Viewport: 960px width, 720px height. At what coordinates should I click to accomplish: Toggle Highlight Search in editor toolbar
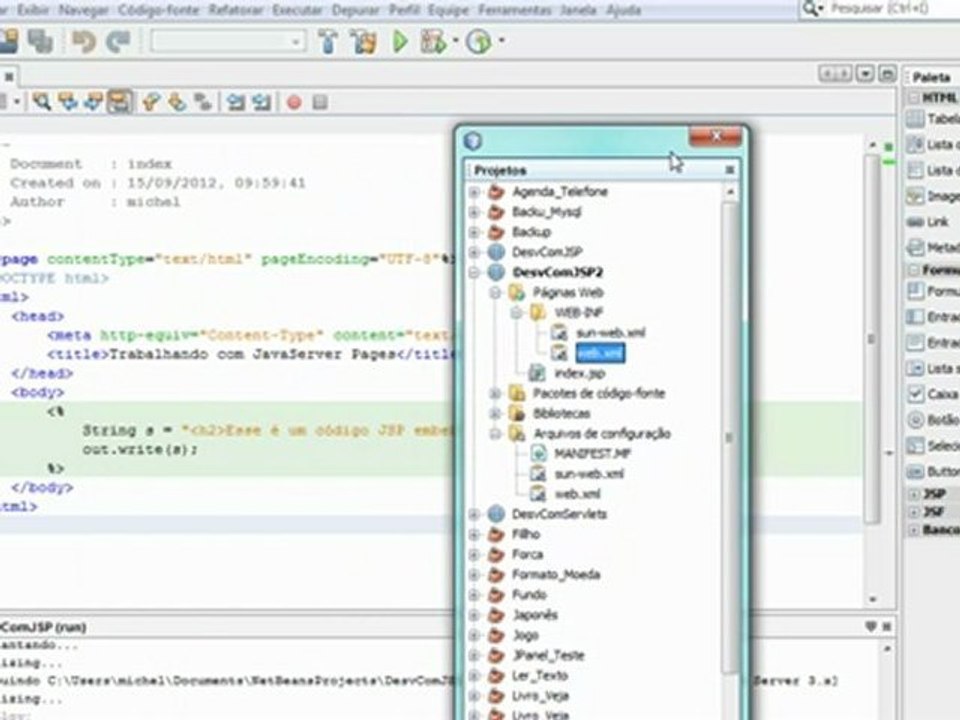coord(119,102)
